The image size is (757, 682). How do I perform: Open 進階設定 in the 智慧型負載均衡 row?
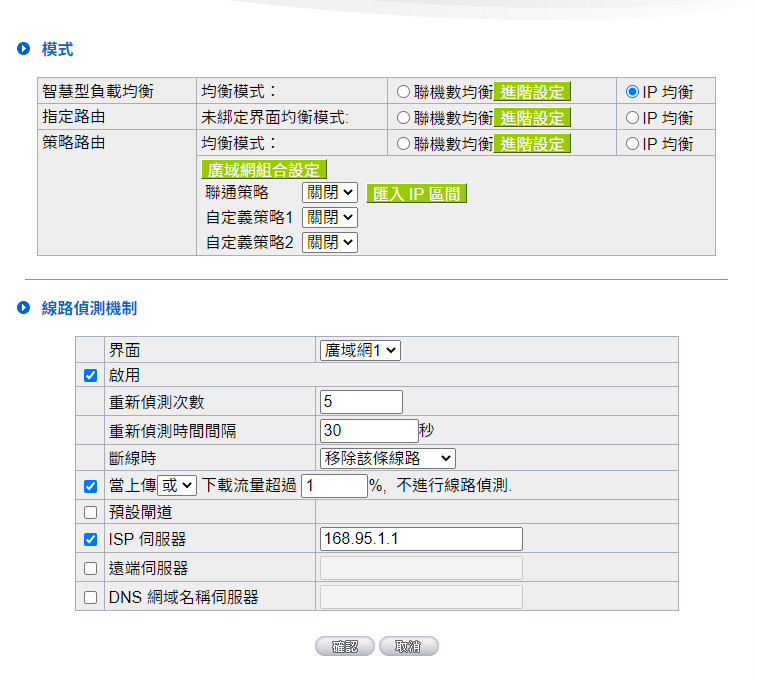(x=532, y=92)
